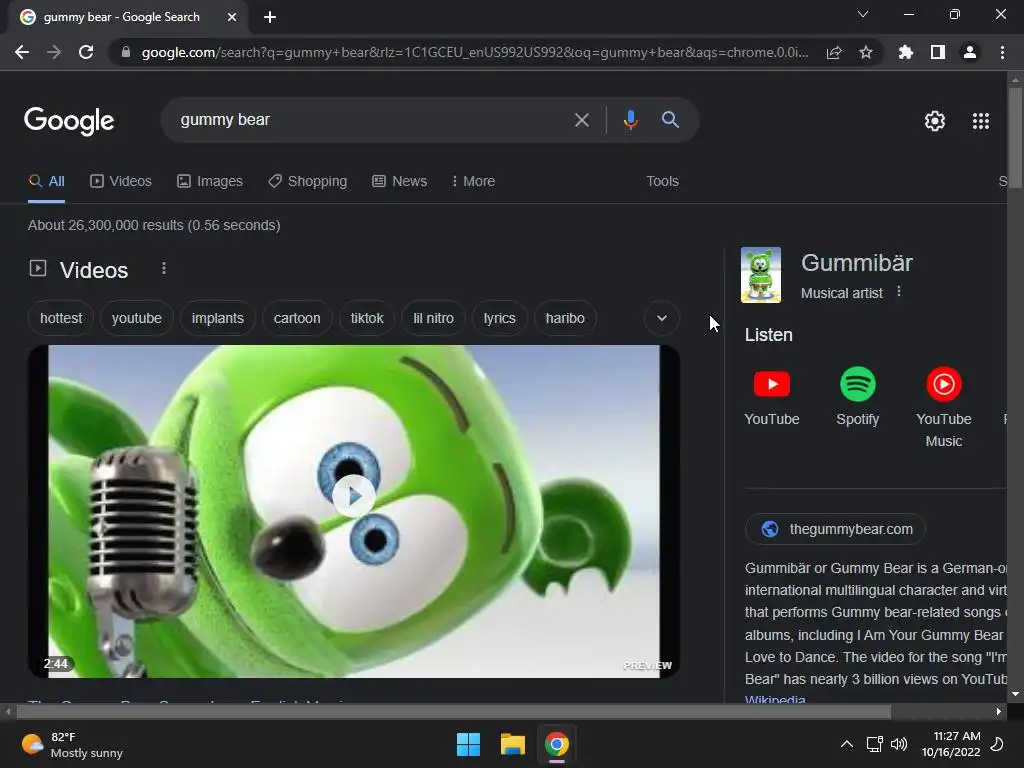The width and height of the screenshot is (1024, 768).
Task: Show hidden system tray icons
Action: point(846,744)
